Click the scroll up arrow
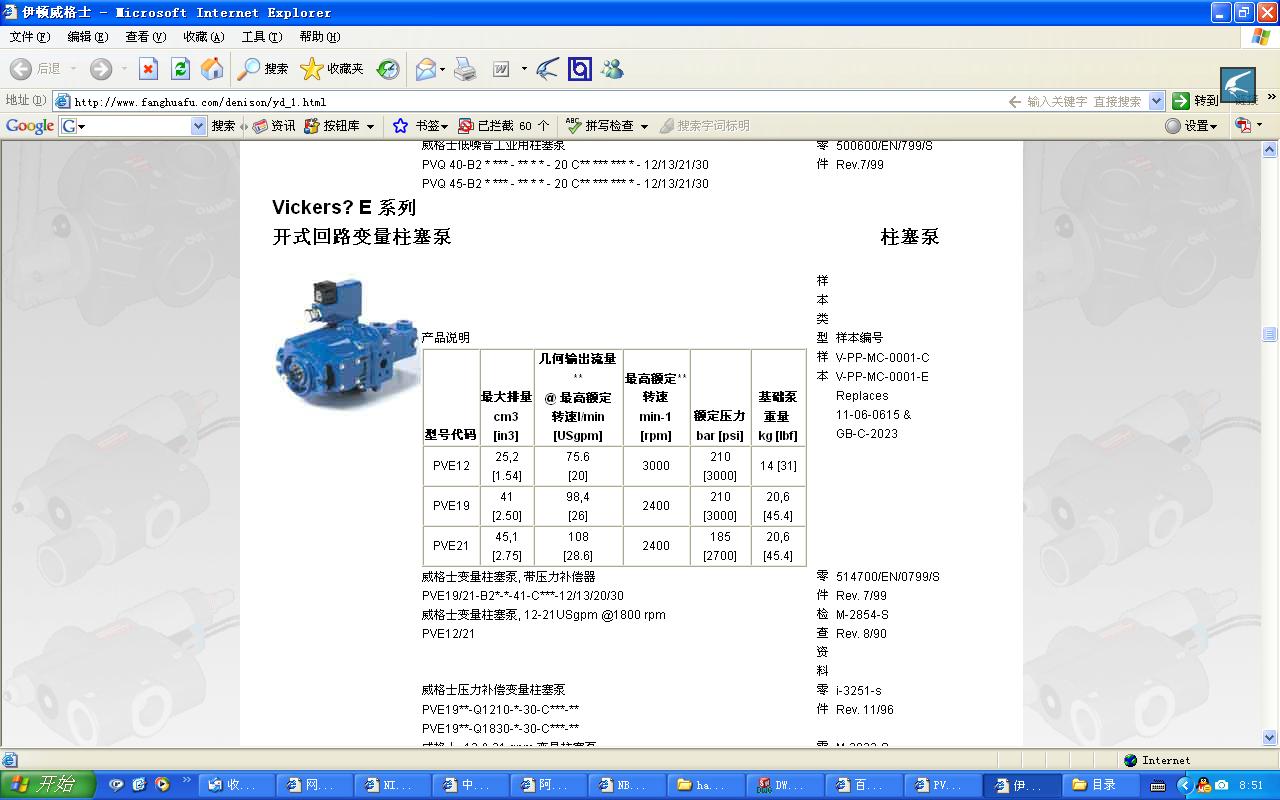 [x=1270, y=150]
